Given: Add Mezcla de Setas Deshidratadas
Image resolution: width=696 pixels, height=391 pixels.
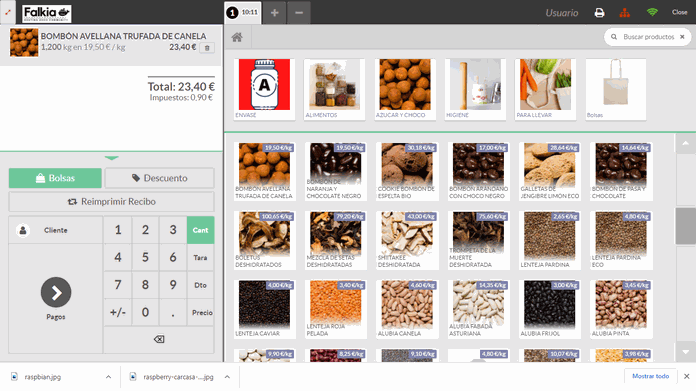Looking at the screenshot, I should 336,240.
